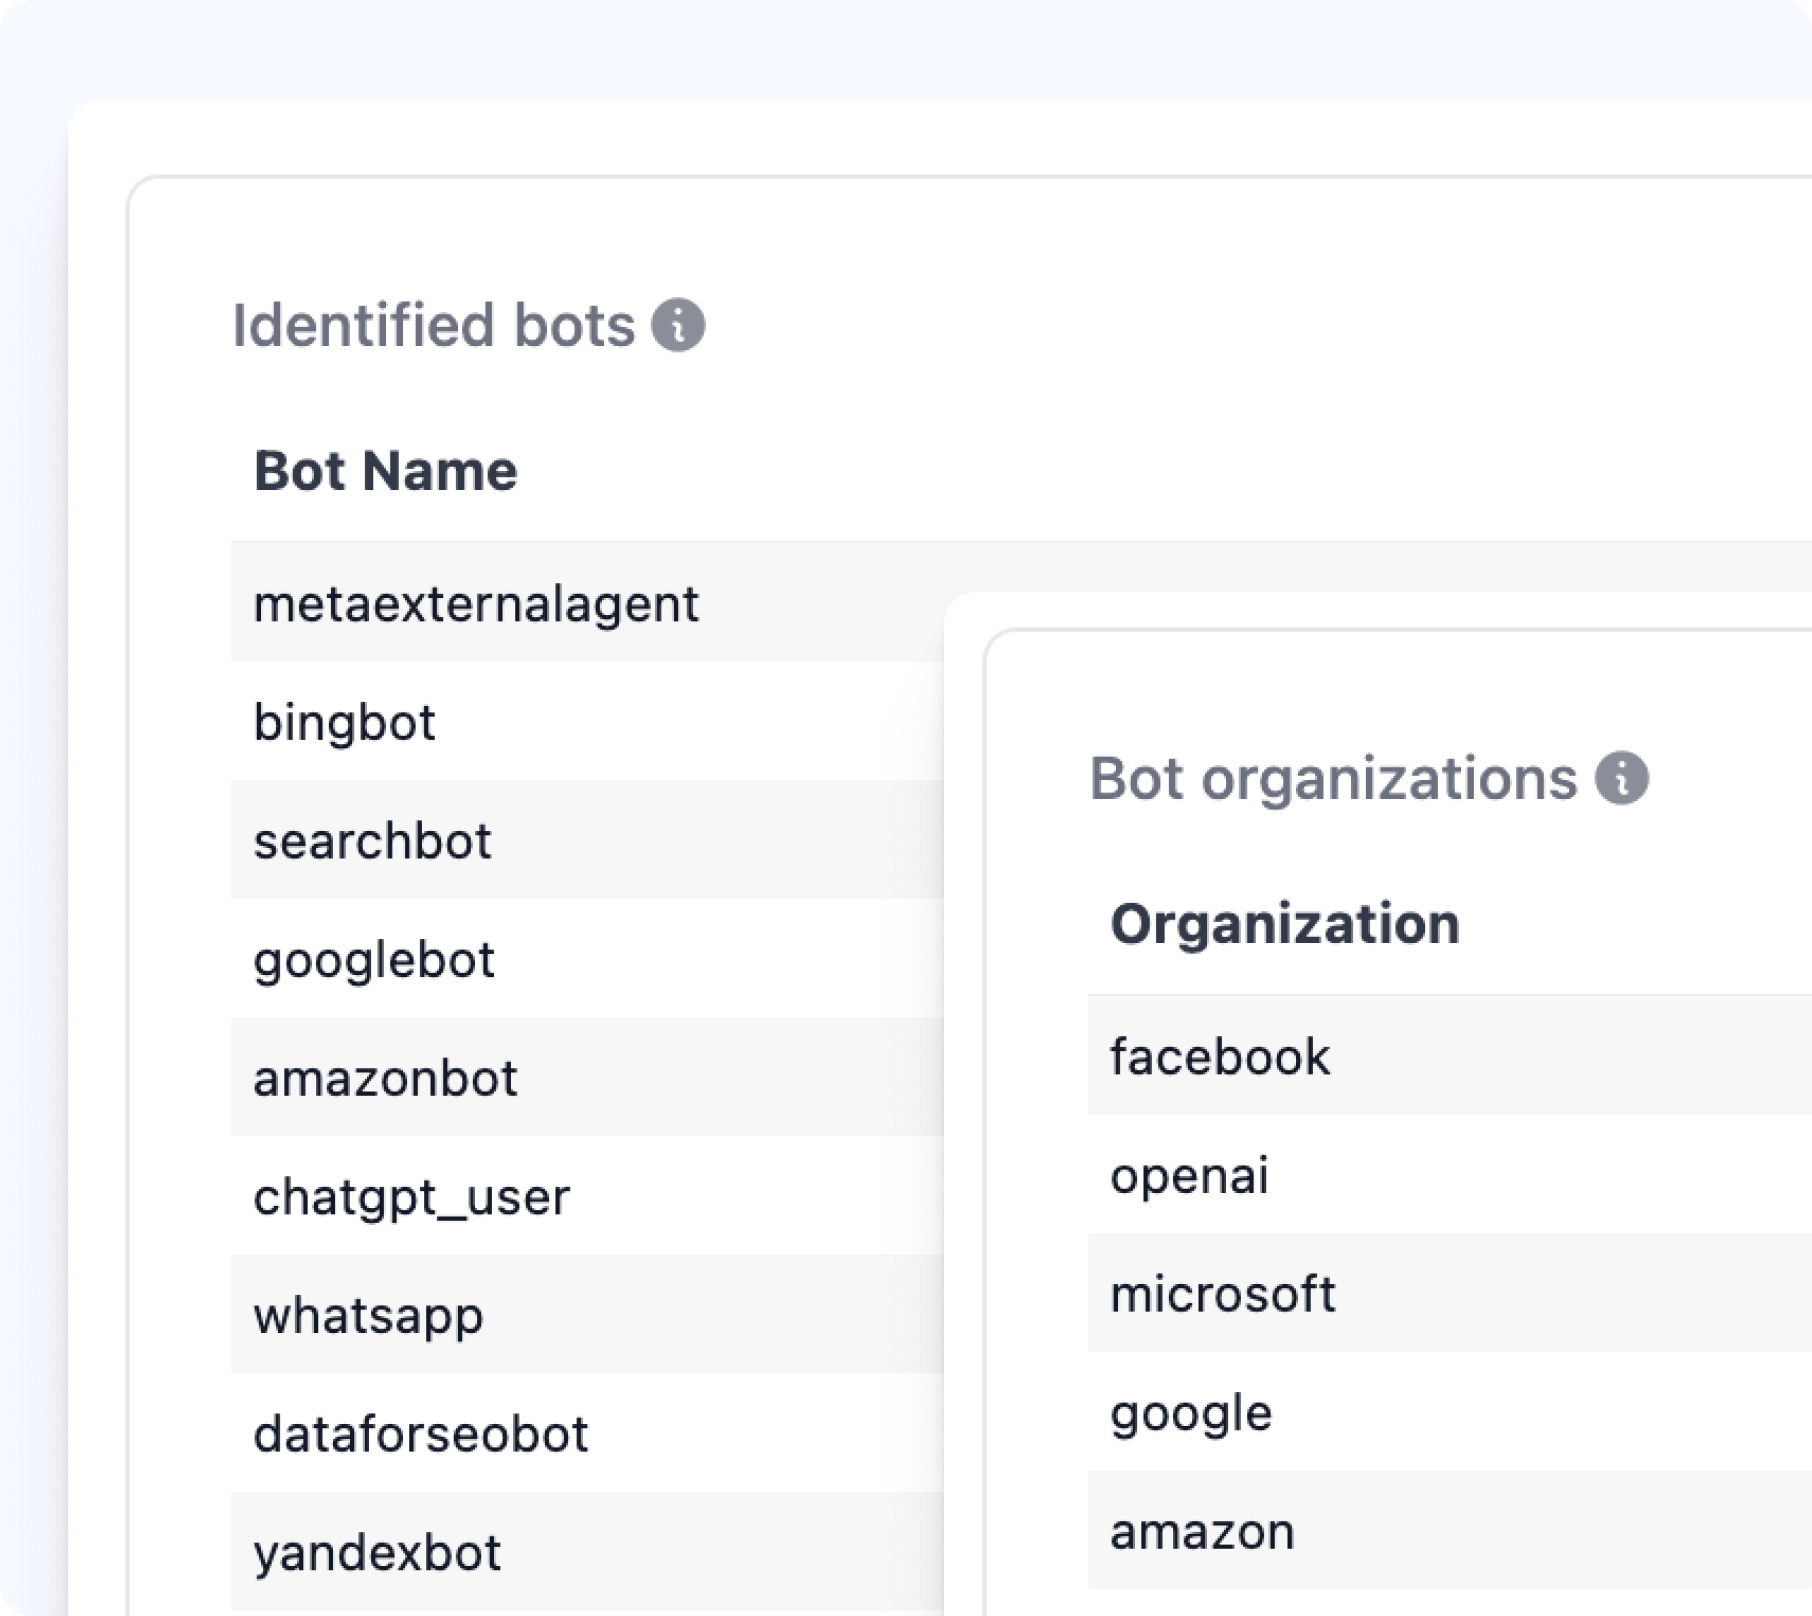Choose the googlebot row
This screenshot has height=1616, width=1812.
(374, 960)
